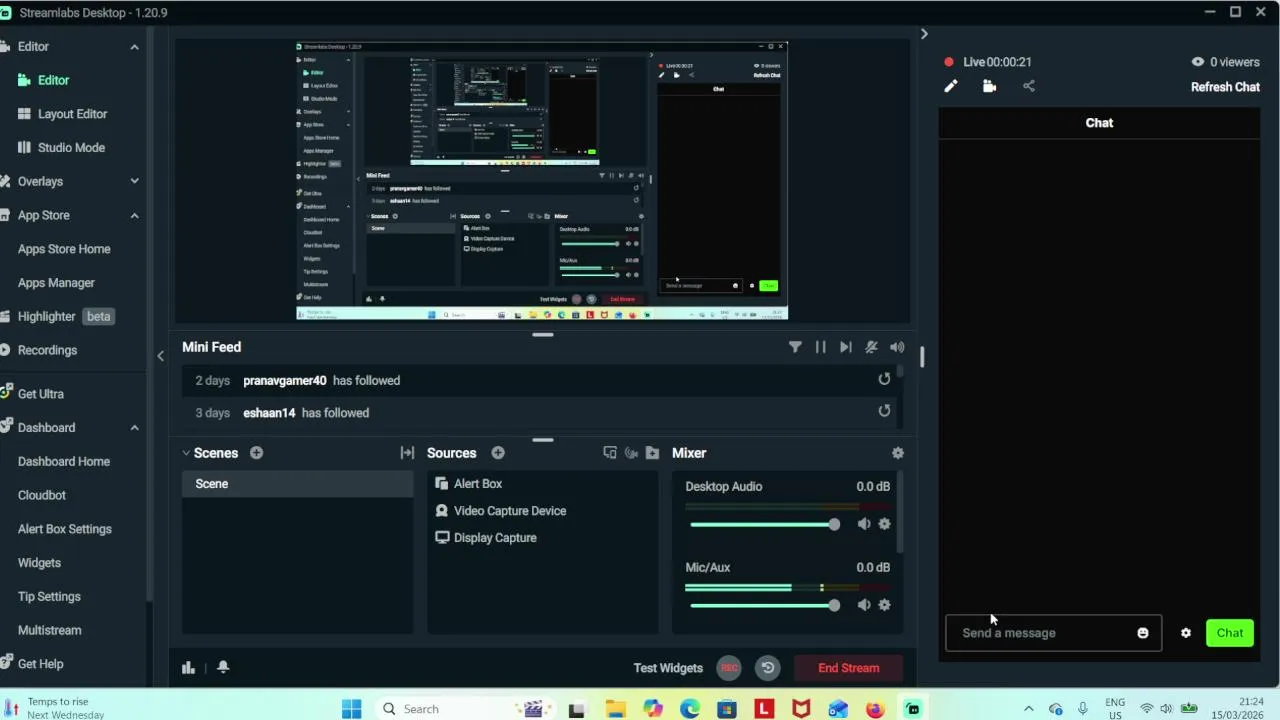The height and width of the screenshot is (720, 1280).
Task: Open Apps Store Home
Action: 64,249
